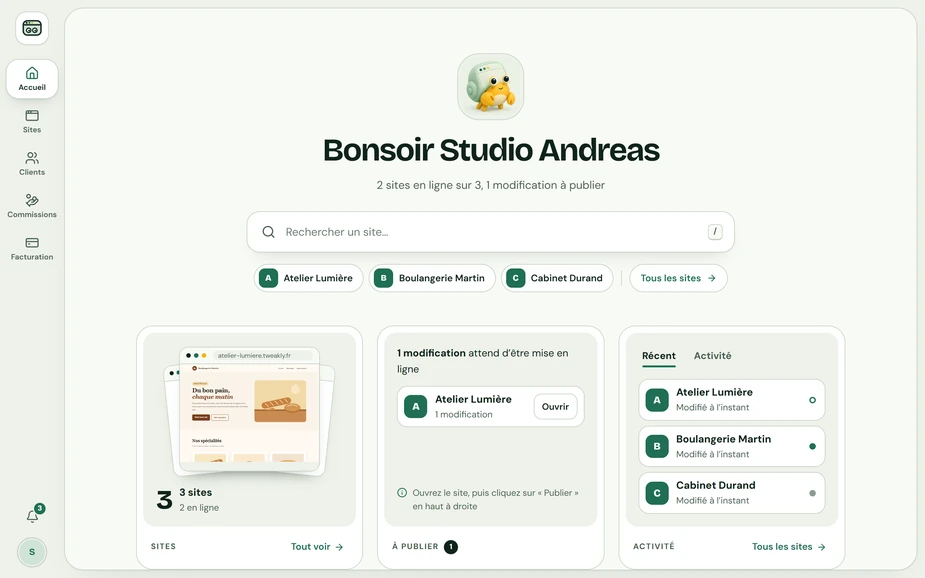Viewport: 925px width, 578px height.
Task: Click the search magnifier icon
Action: tap(268, 232)
